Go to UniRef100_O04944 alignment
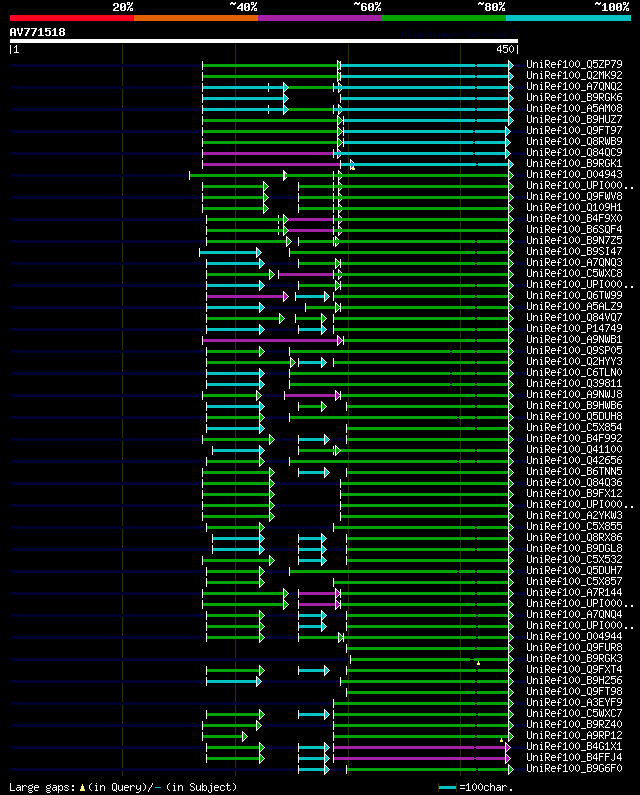Viewport: 640px width, 795px height. [574, 636]
